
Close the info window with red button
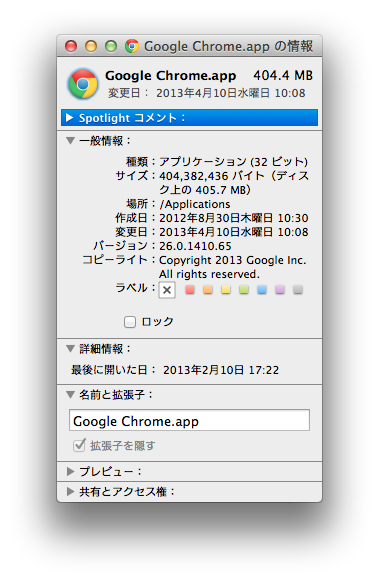tap(71, 46)
